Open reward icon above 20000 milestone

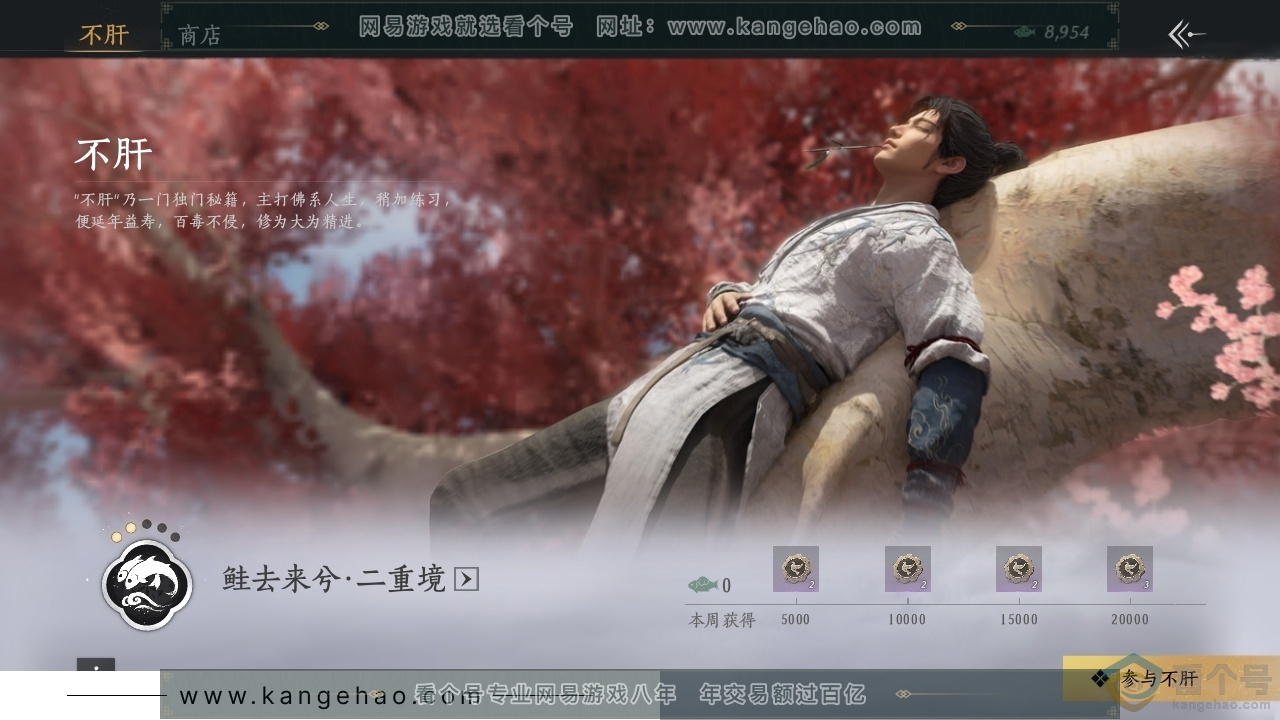point(1130,569)
